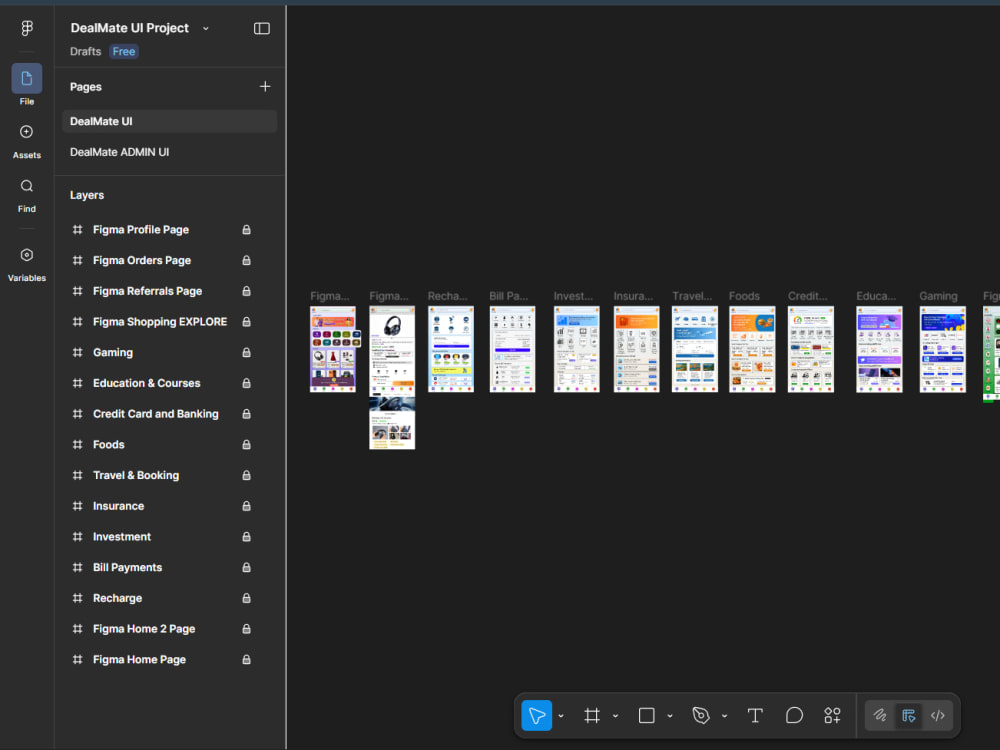Expand the shape tools options arrow
The image size is (1000, 750).
pos(670,716)
